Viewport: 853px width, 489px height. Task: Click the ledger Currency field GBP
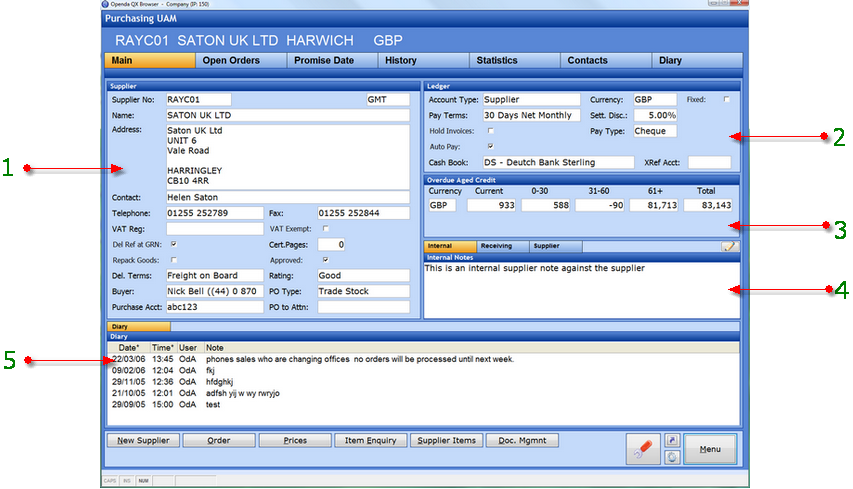pos(655,100)
